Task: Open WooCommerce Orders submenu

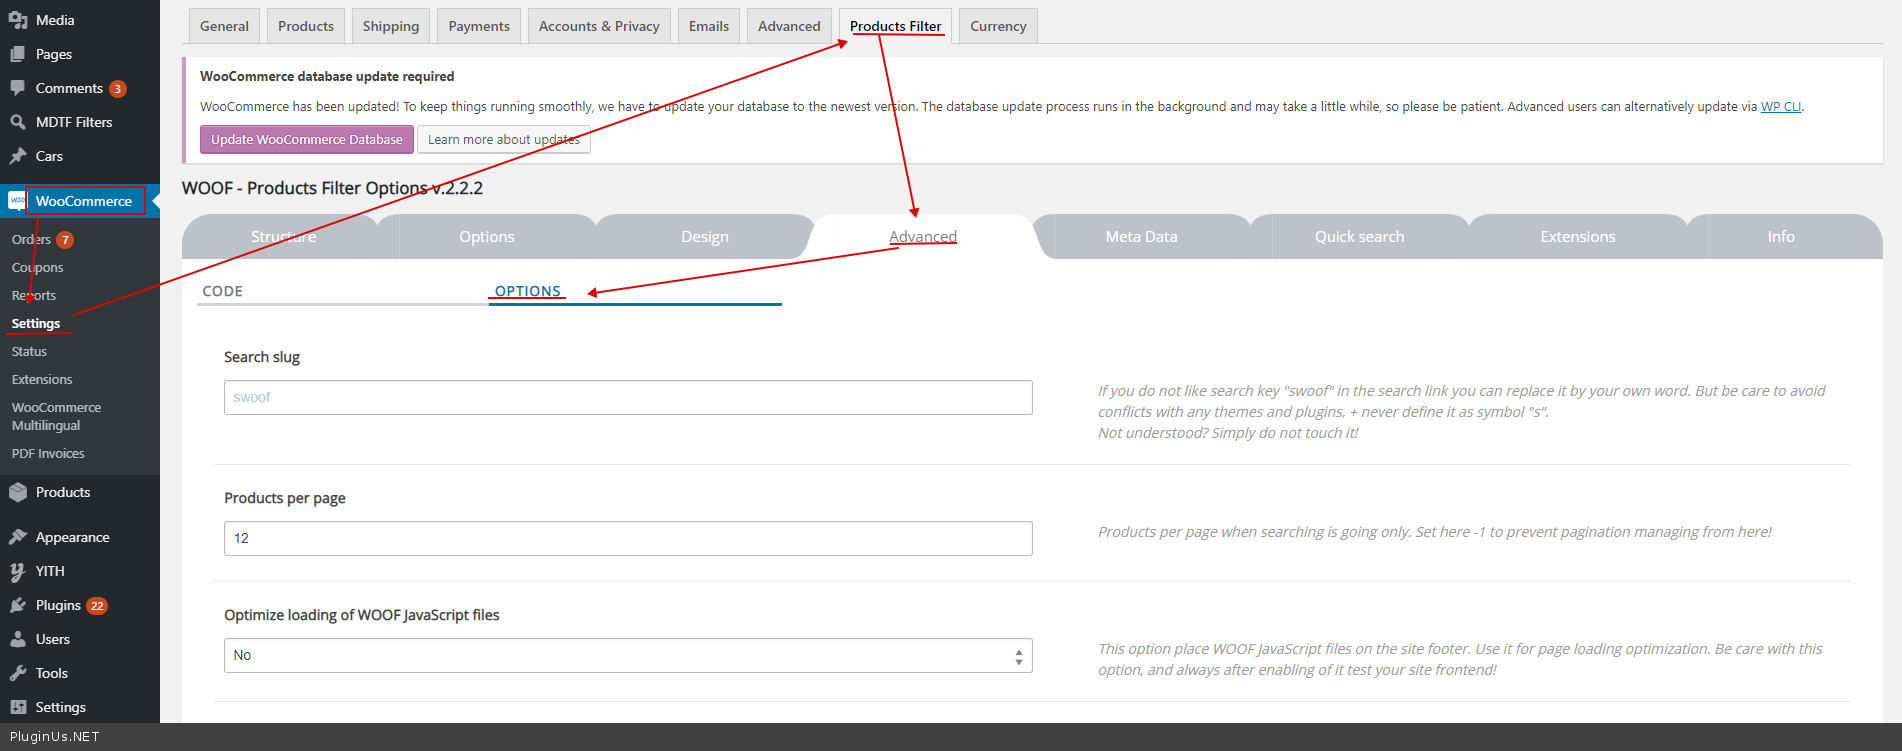Action: [x=31, y=239]
